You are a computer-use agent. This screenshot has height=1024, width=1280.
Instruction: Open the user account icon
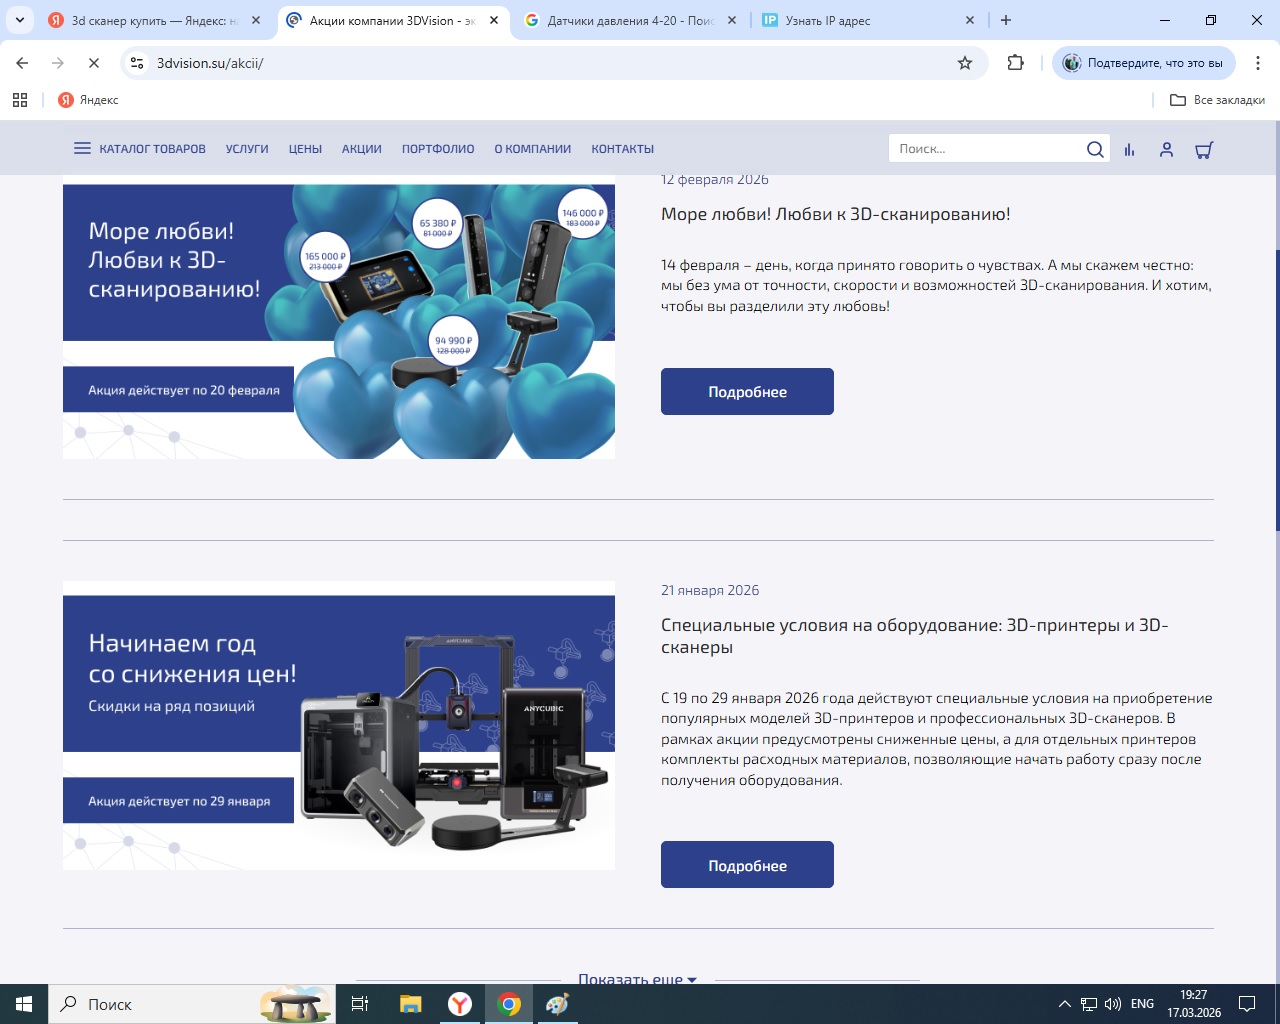[x=1166, y=150]
